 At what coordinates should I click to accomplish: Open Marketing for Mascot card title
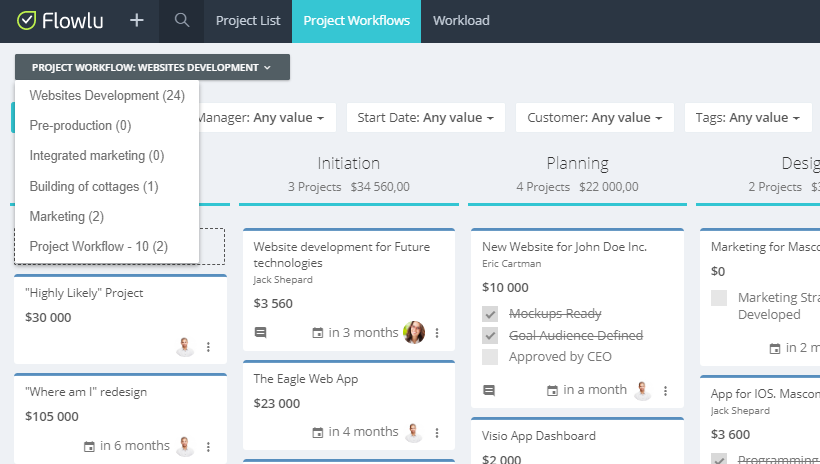(765, 246)
